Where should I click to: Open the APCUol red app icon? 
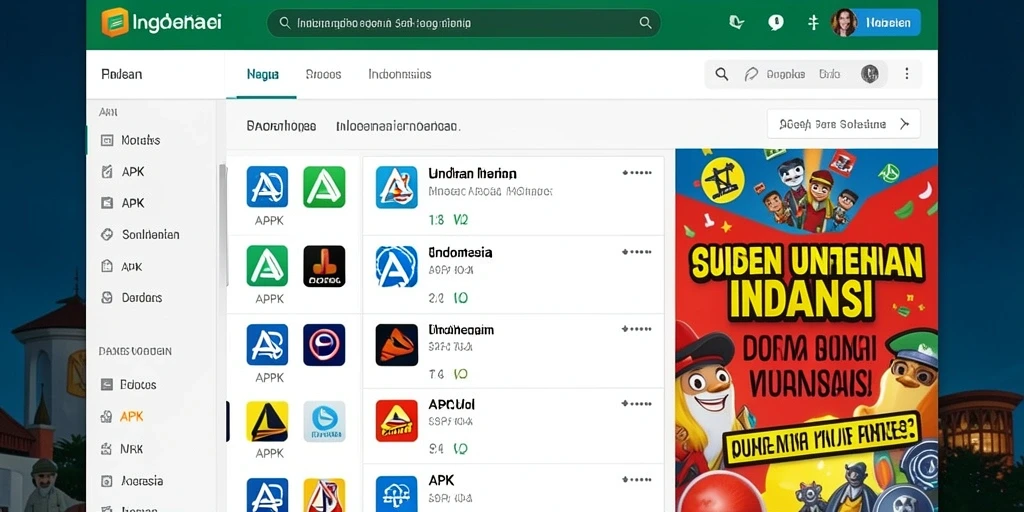[396, 421]
